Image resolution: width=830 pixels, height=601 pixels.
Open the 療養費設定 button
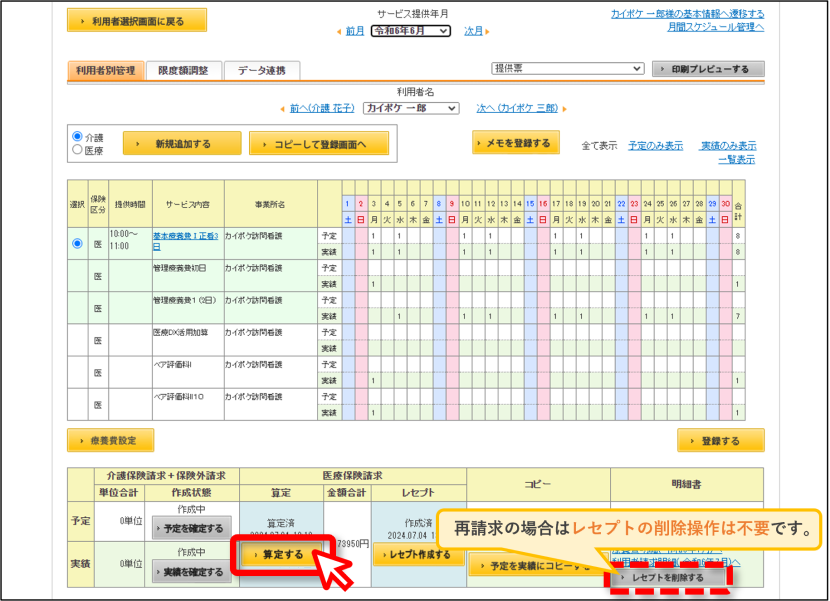(x=111, y=441)
